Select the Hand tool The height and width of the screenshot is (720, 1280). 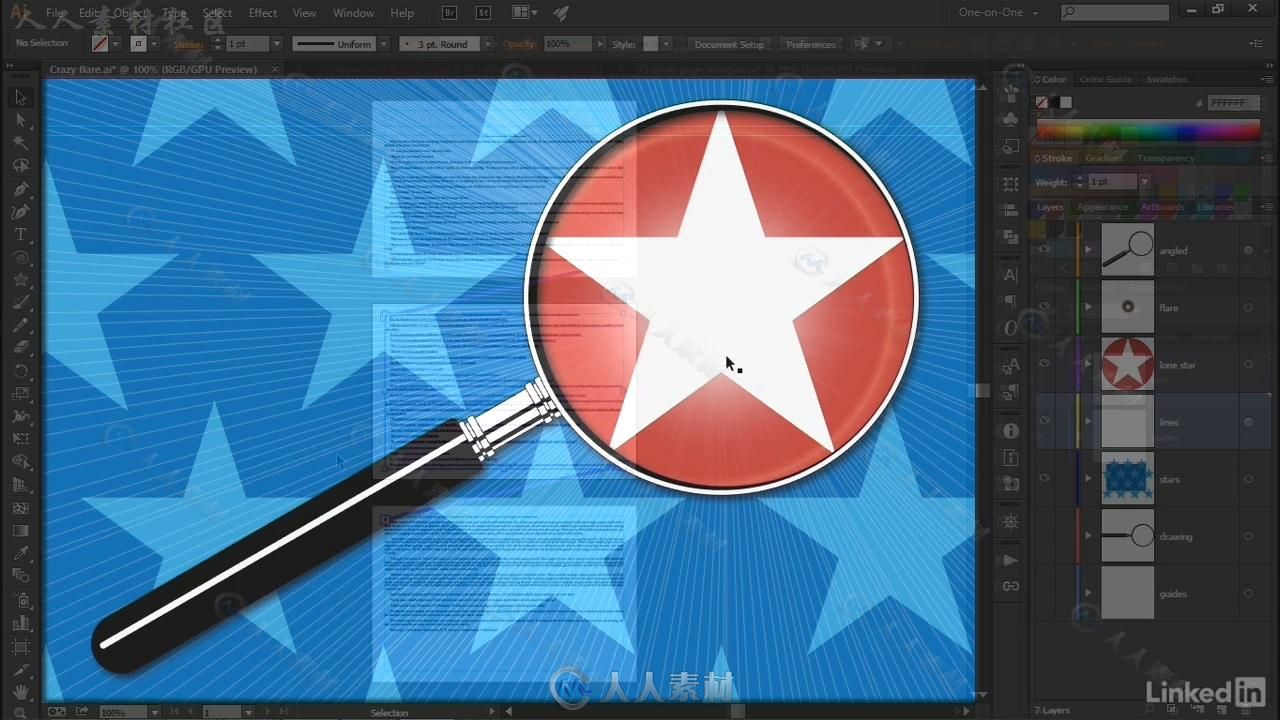[20, 691]
